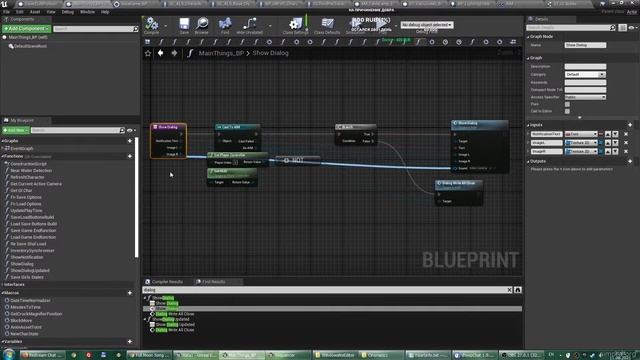Toggle view options eye in My Blueprint
Image resolution: width=640 pixels, height=360 pixels.
[x=131, y=130]
